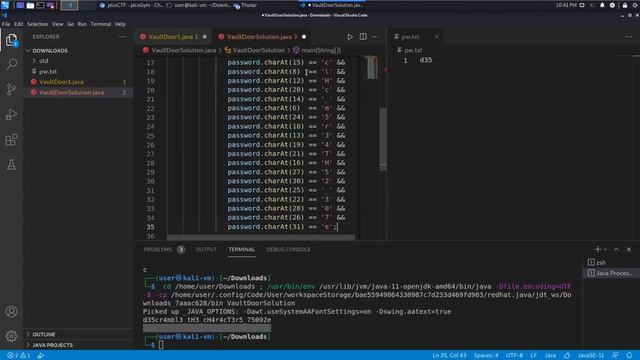Screen dimensions: 640x360
Task: Open the Run and Debug view
Action: pos(11,114)
